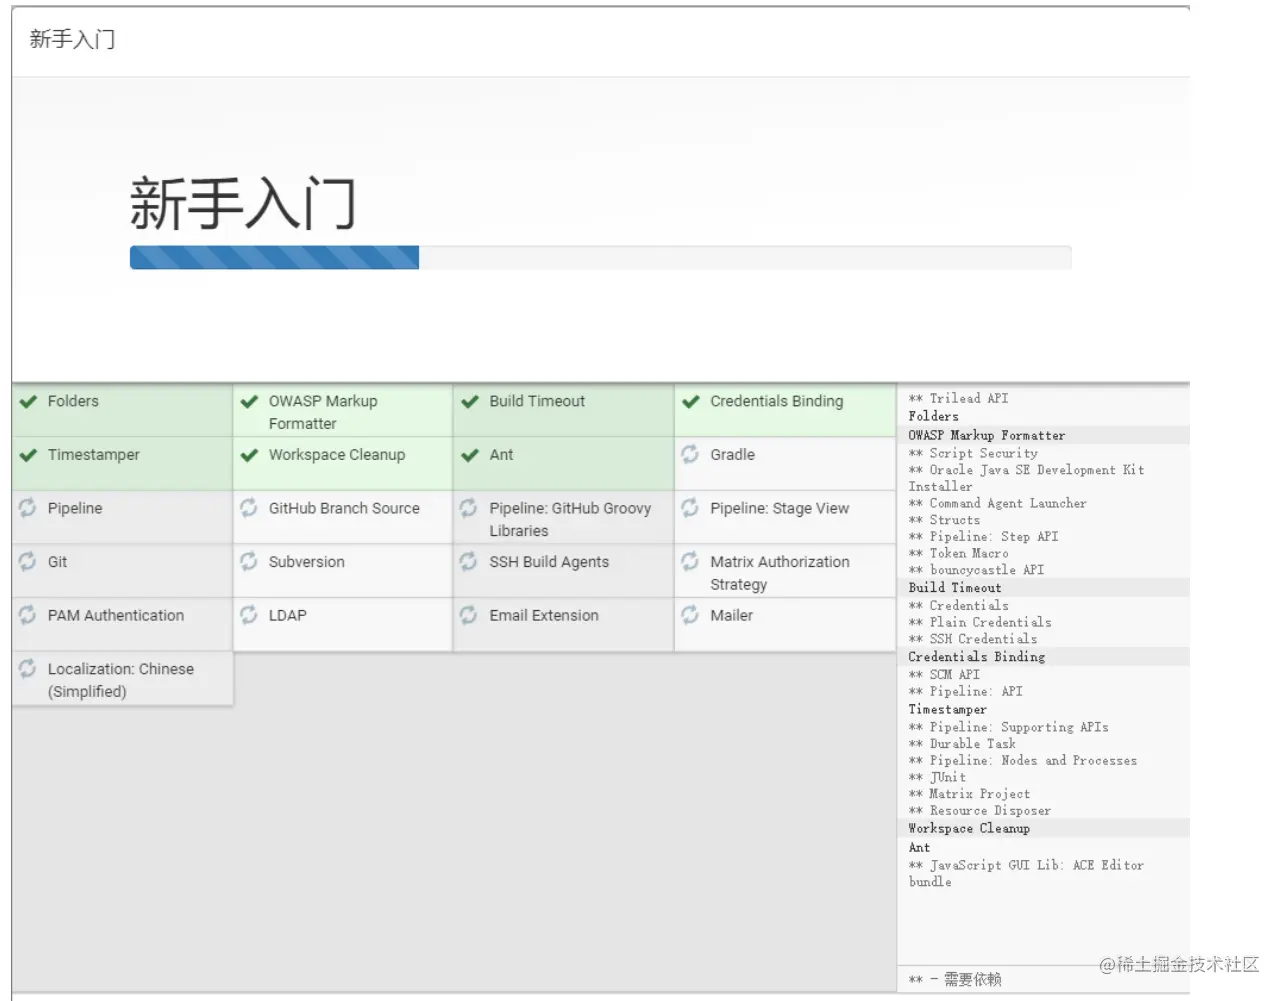Click the '** Script Security' log entry
Image resolution: width=1286 pixels, height=1001 pixels.
point(973,453)
